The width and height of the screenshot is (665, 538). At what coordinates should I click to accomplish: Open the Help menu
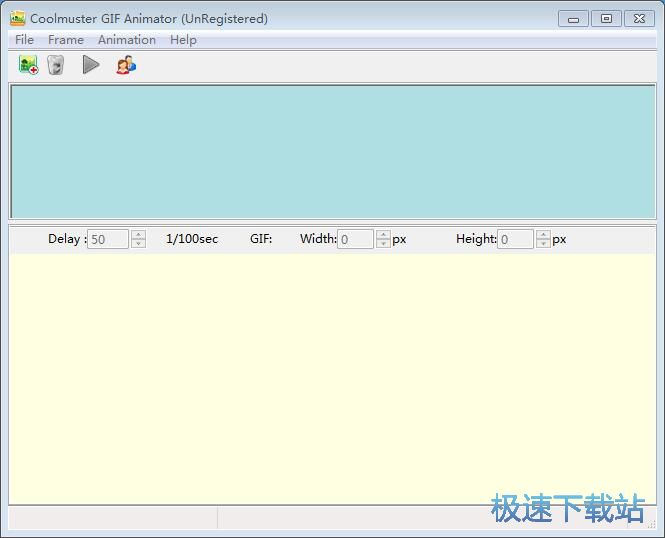coord(183,40)
